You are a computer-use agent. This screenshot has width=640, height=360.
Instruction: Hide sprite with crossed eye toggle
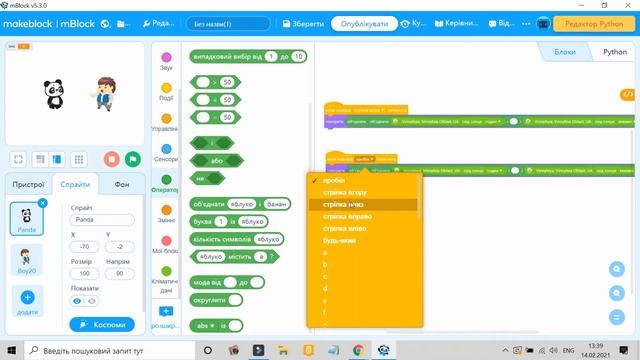coord(92,301)
